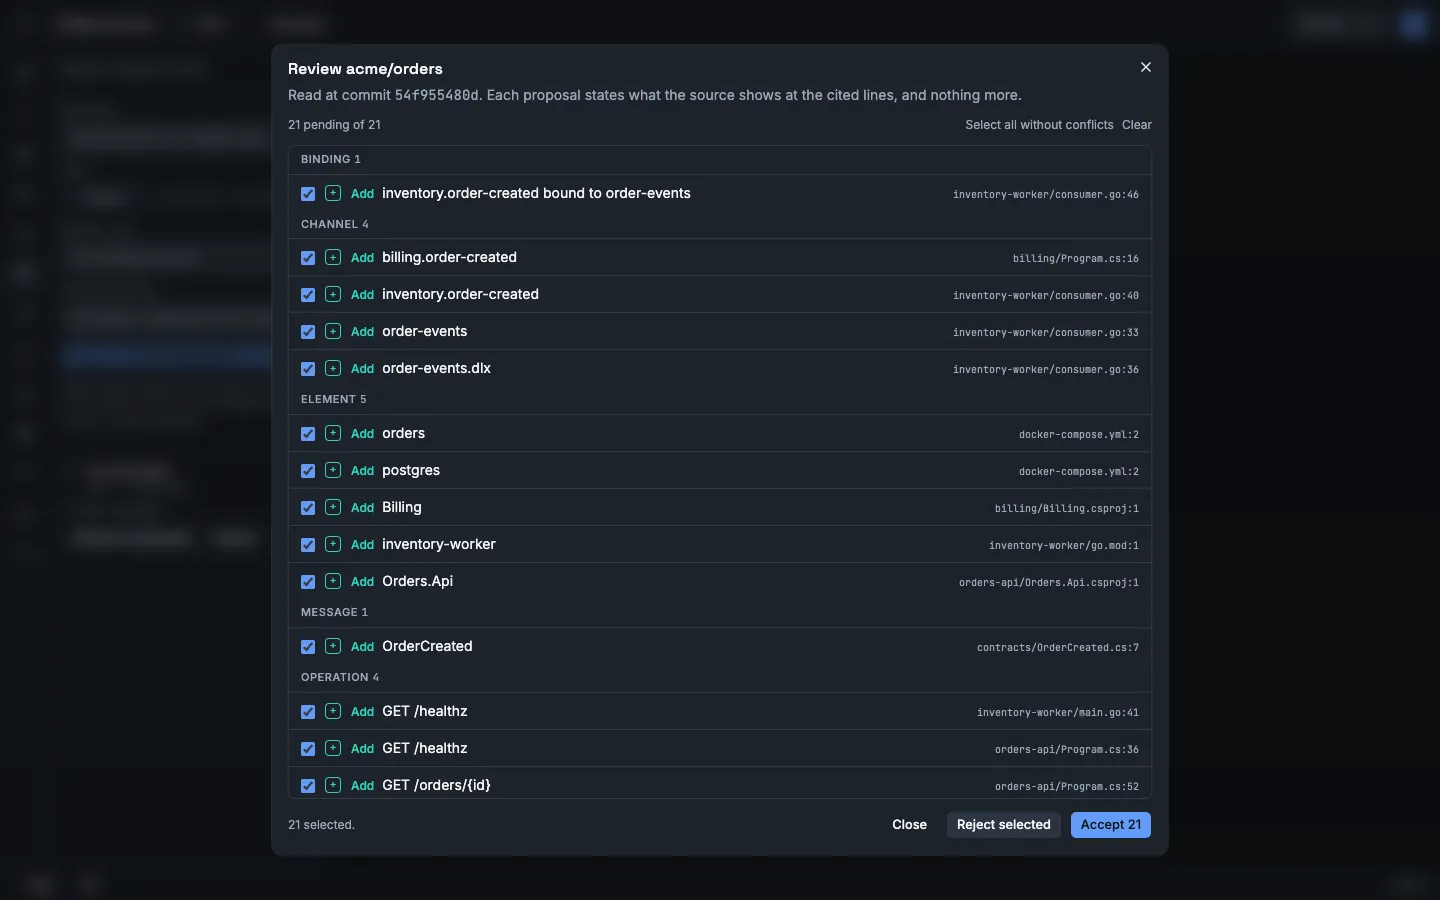Uncheck the postgres element proposal
The width and height of the screenshot is (1440, 900).
point(308,471)
